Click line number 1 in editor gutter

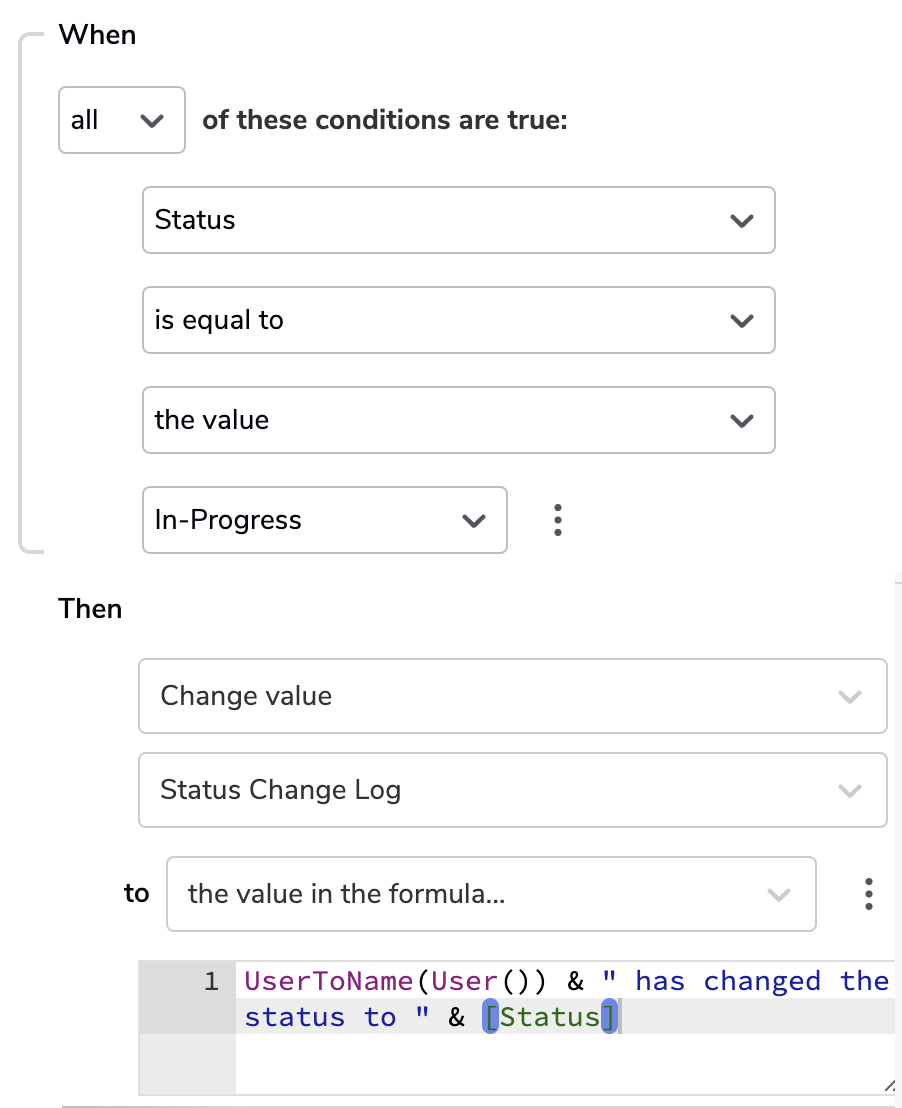211,981
